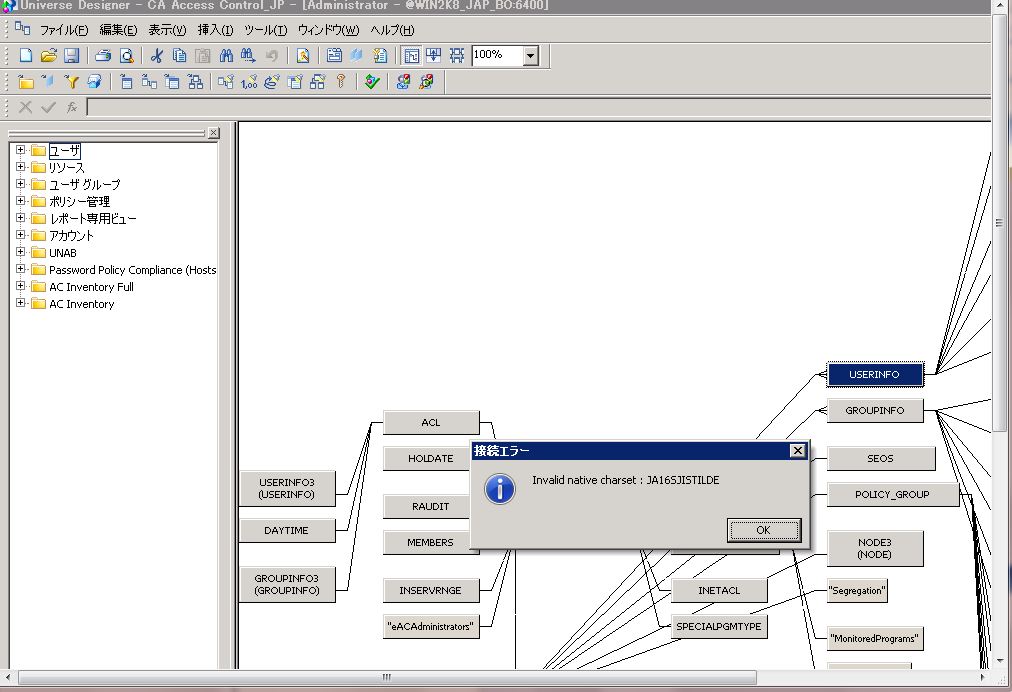
Task: Open the ヘルプ(H) menu
Action: tap(392, 30)
